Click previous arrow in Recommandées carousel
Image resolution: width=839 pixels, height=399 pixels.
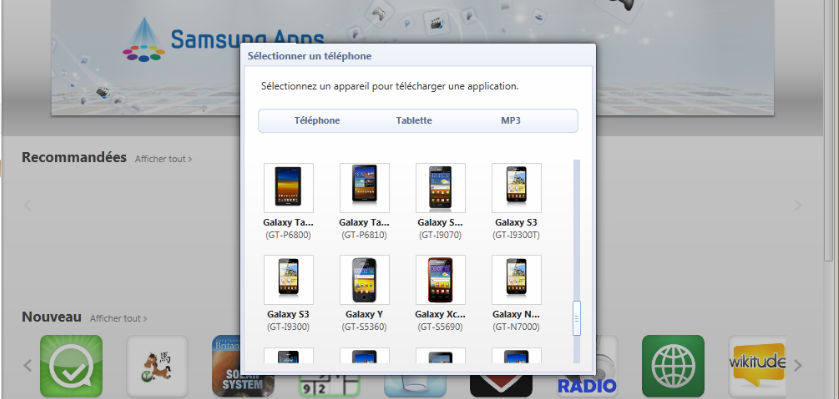pyautogui.click(x=28, y=205)
